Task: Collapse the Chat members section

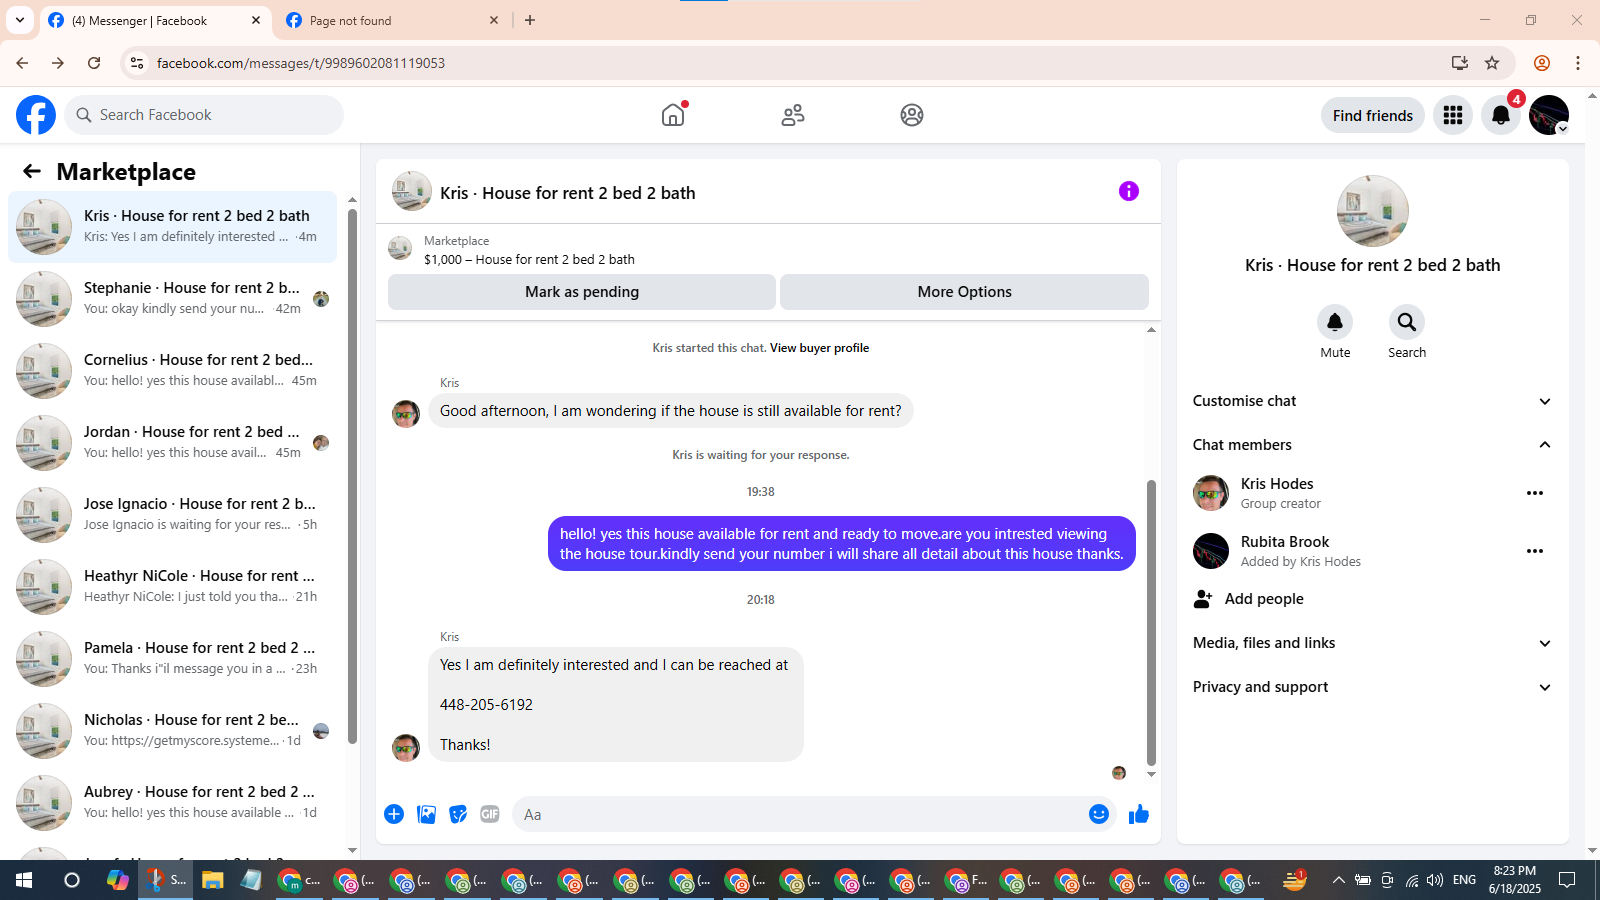Action: pyautogui.click(x=1372, y=445)
